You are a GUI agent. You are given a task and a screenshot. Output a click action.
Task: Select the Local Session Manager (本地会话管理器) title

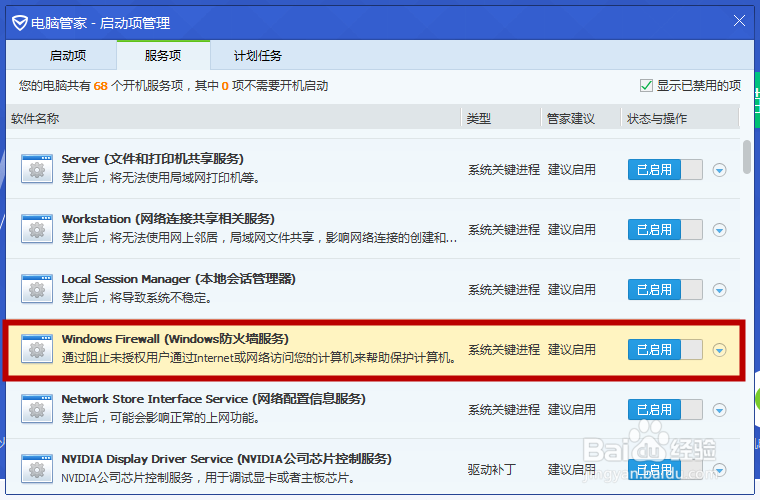(178, 279)
